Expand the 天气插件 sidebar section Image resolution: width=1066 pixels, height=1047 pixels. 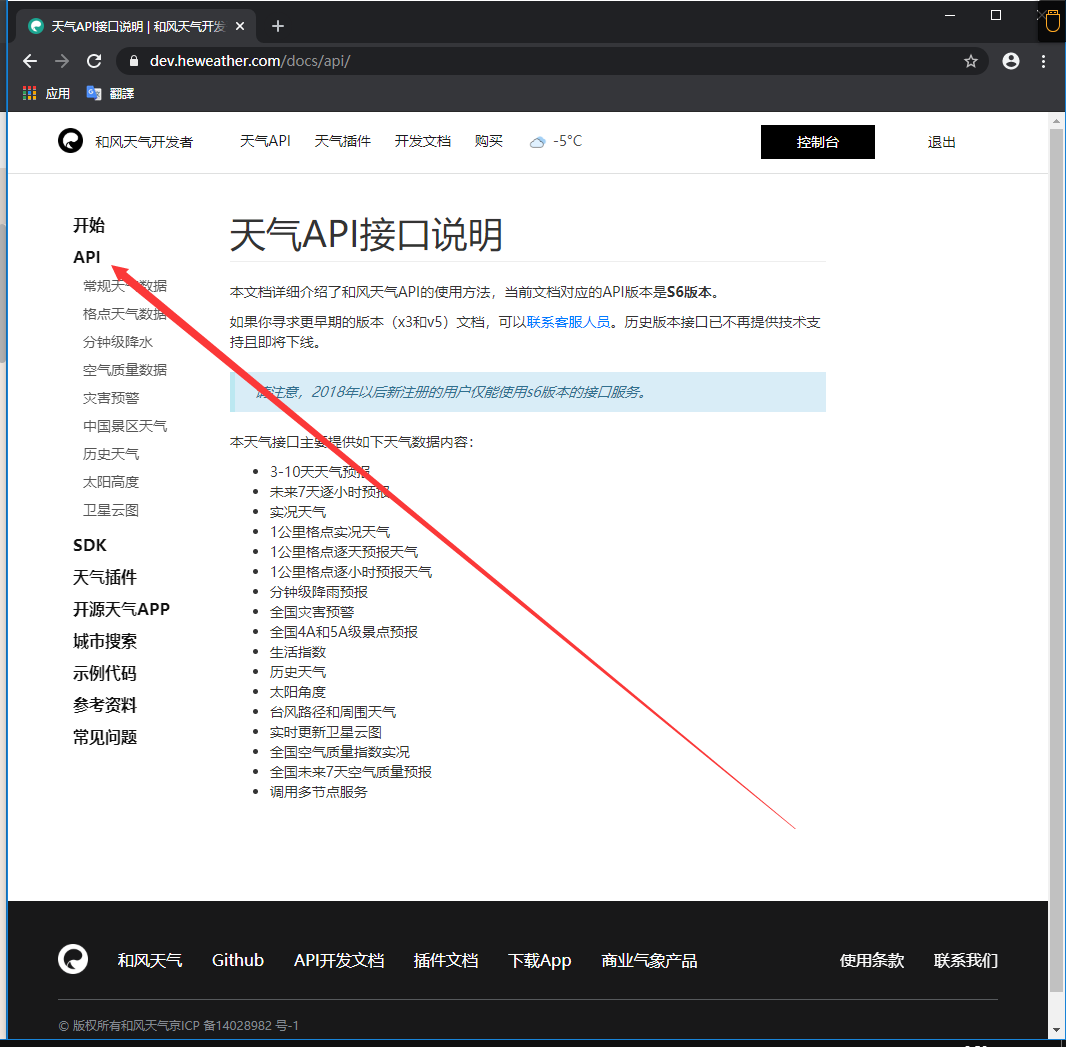click(105, 577)
